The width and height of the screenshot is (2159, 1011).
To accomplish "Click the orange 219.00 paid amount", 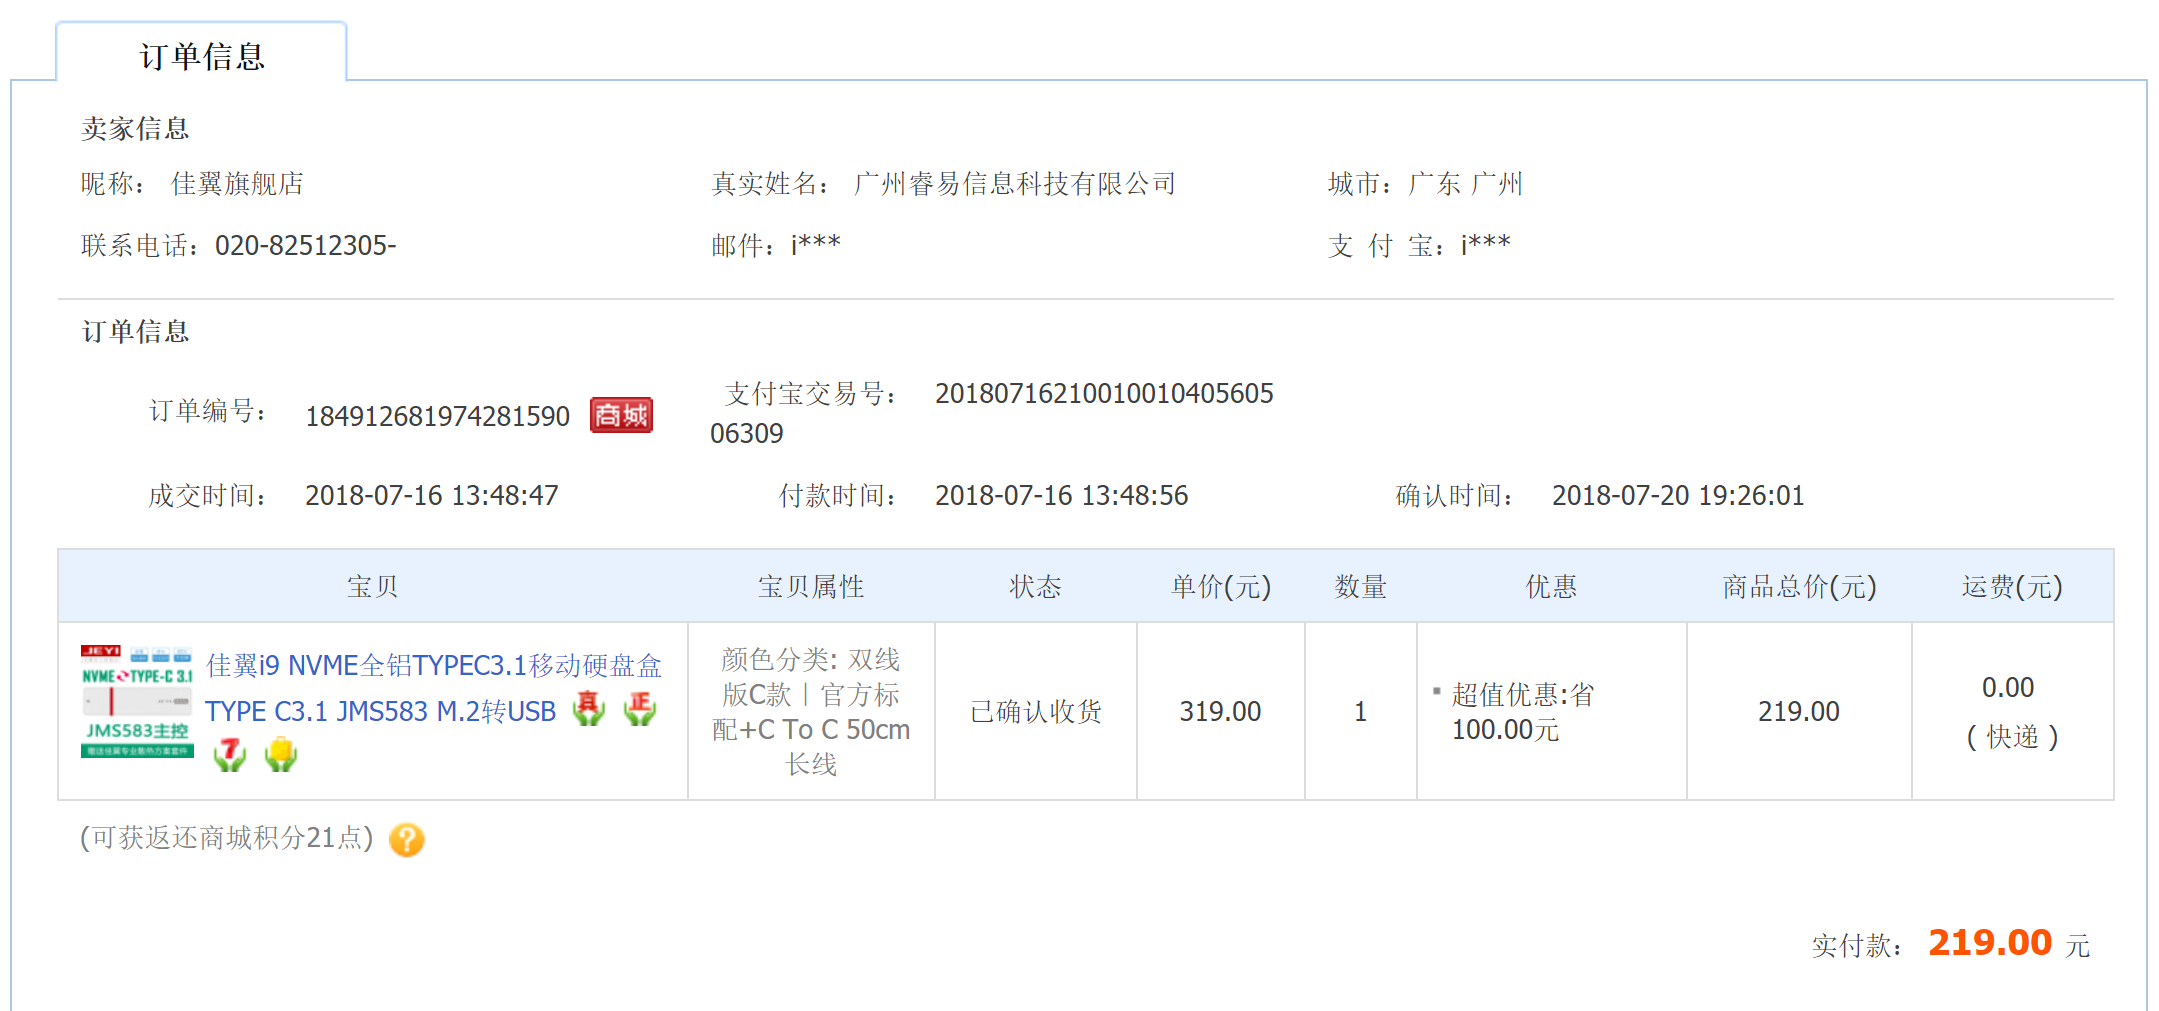I will pyautogui.click(x=1990, y=943).
